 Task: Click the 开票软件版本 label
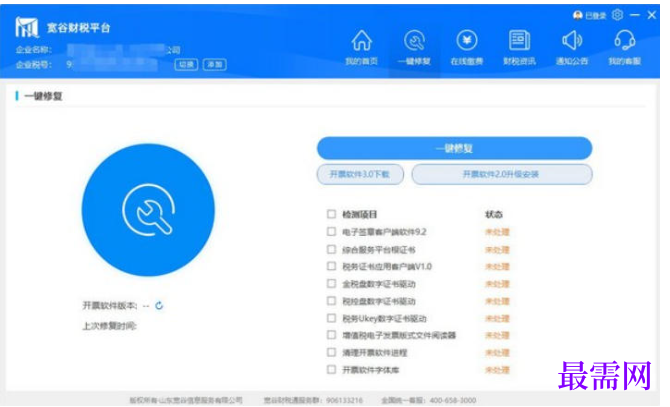click(x=110, y=305)
